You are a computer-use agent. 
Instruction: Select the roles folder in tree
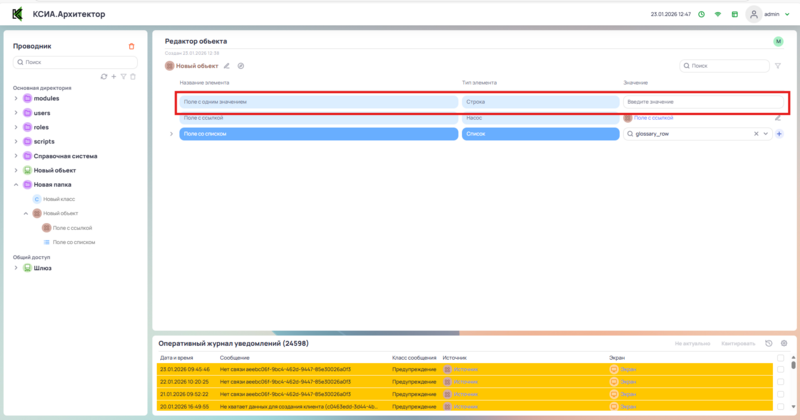click(41, 127)
